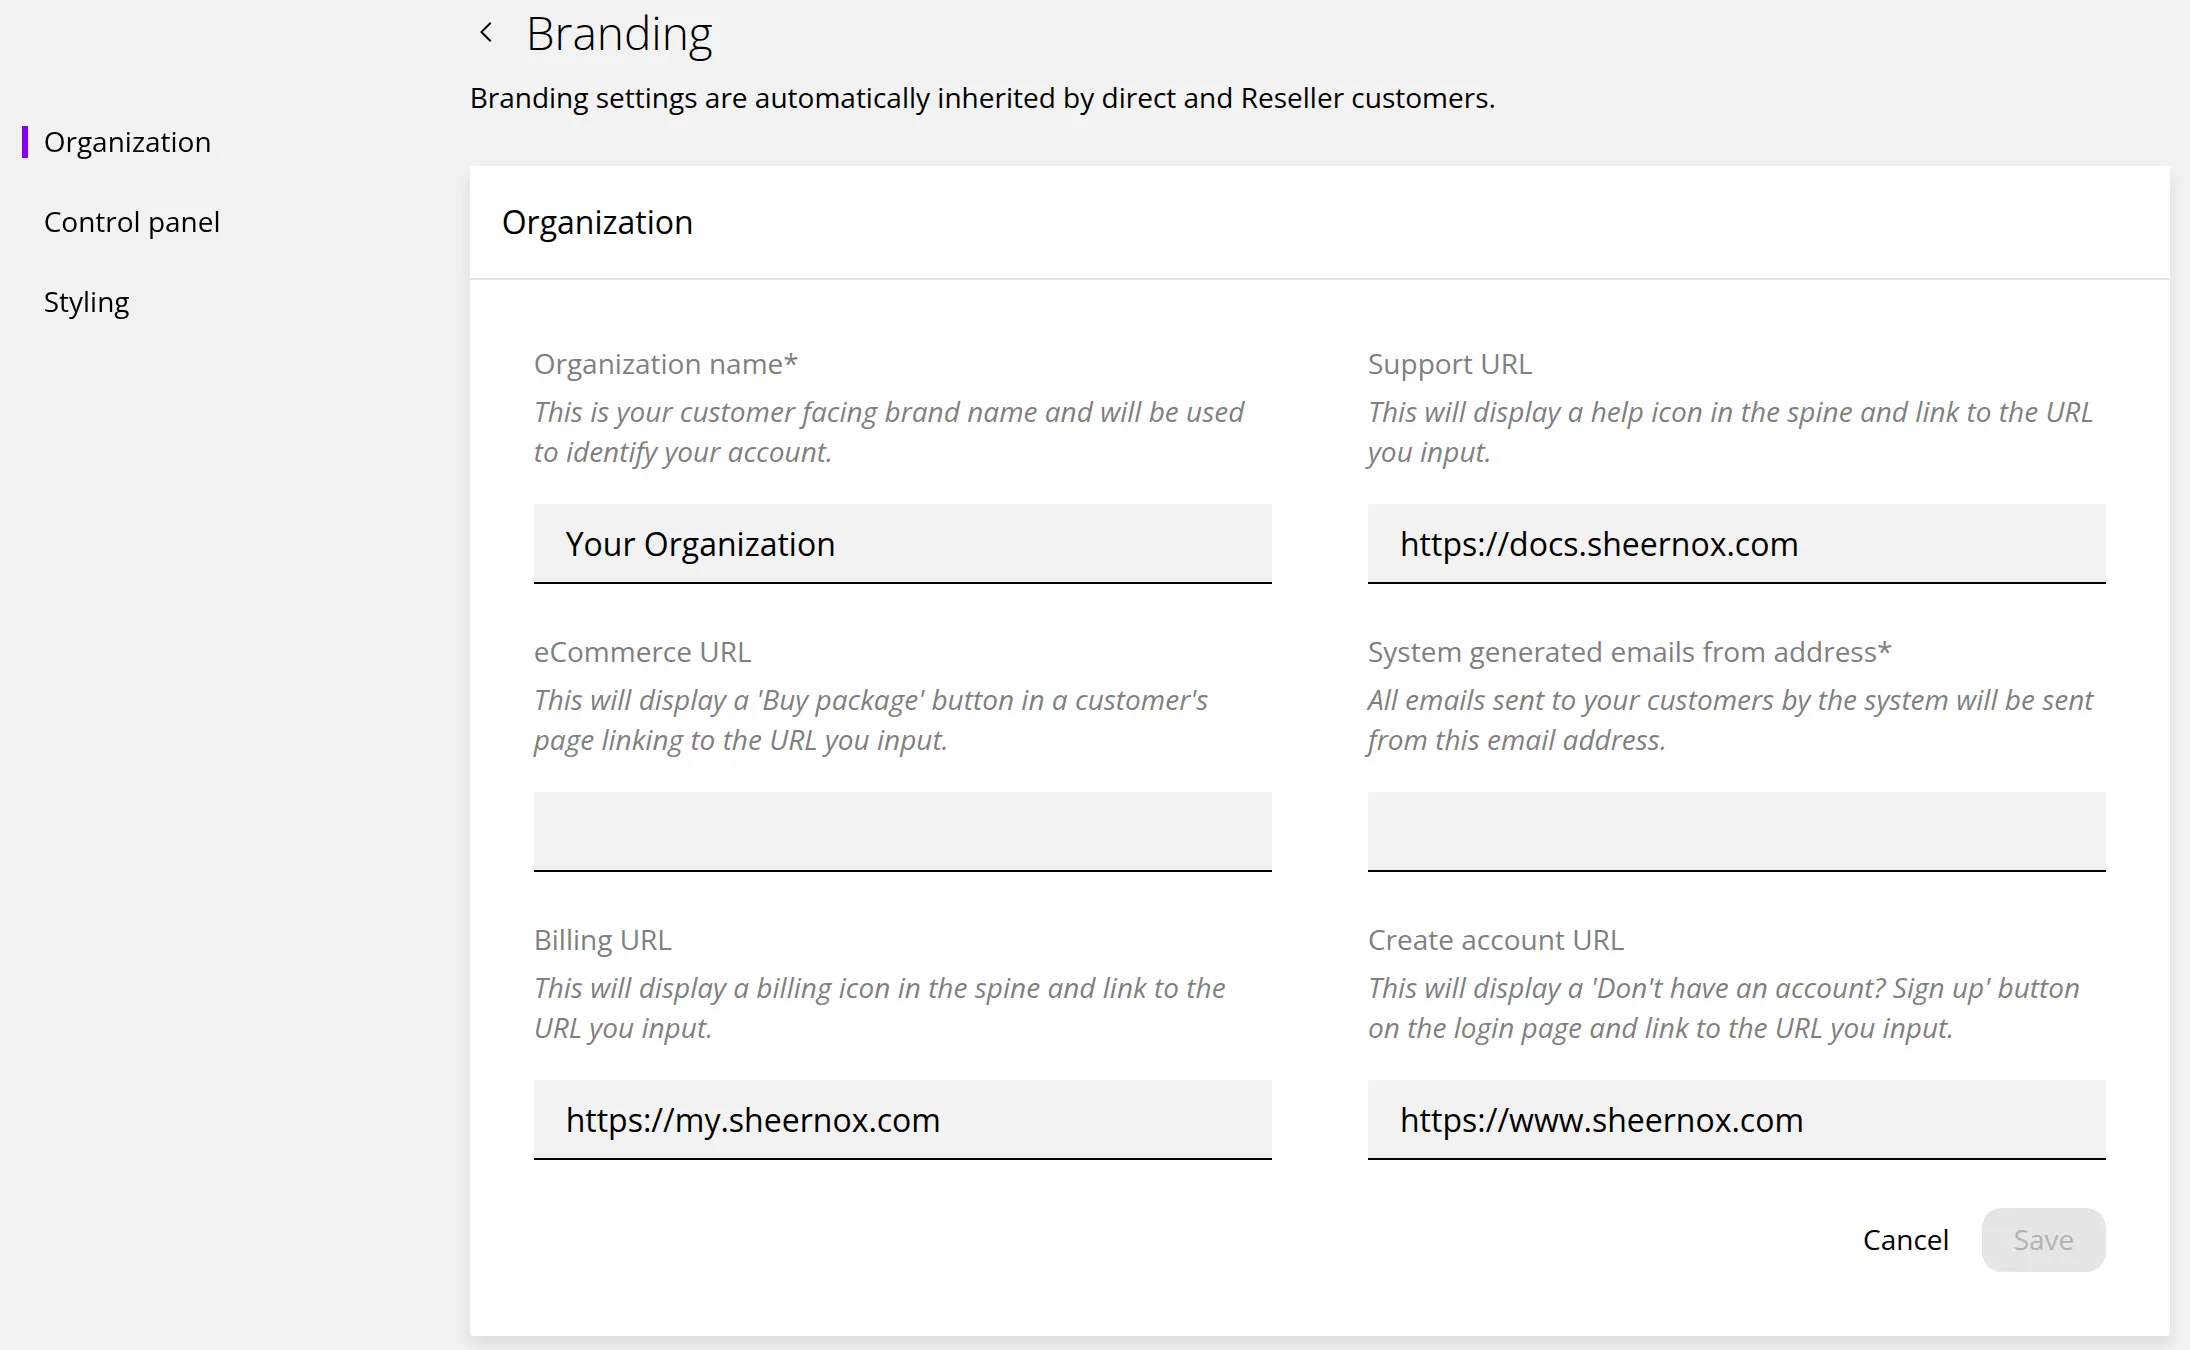Click the 'Buy package' button help text
The image size is (2190, 1350).
coord(870,720)
